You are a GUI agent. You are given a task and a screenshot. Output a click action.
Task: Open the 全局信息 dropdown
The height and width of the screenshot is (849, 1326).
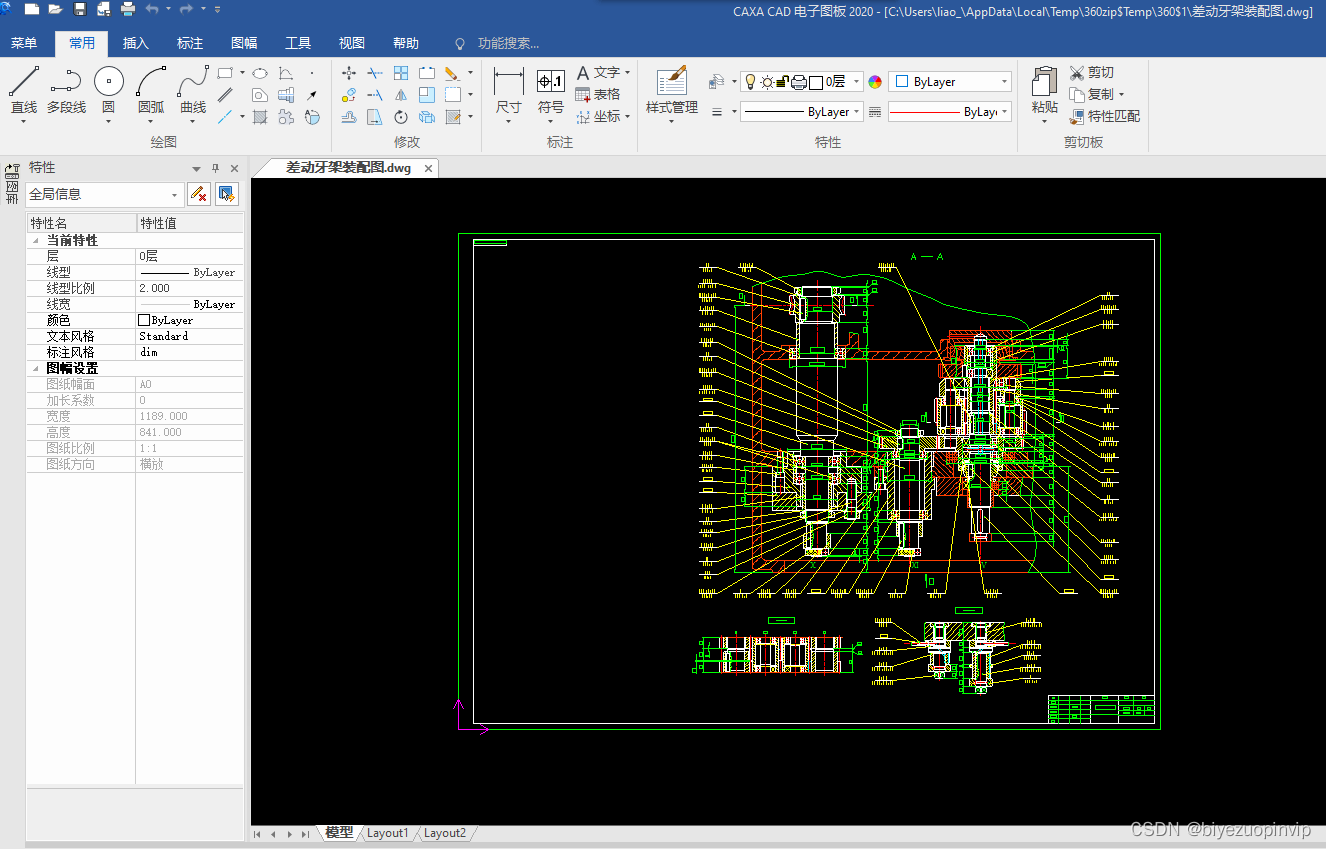[105, 194]
